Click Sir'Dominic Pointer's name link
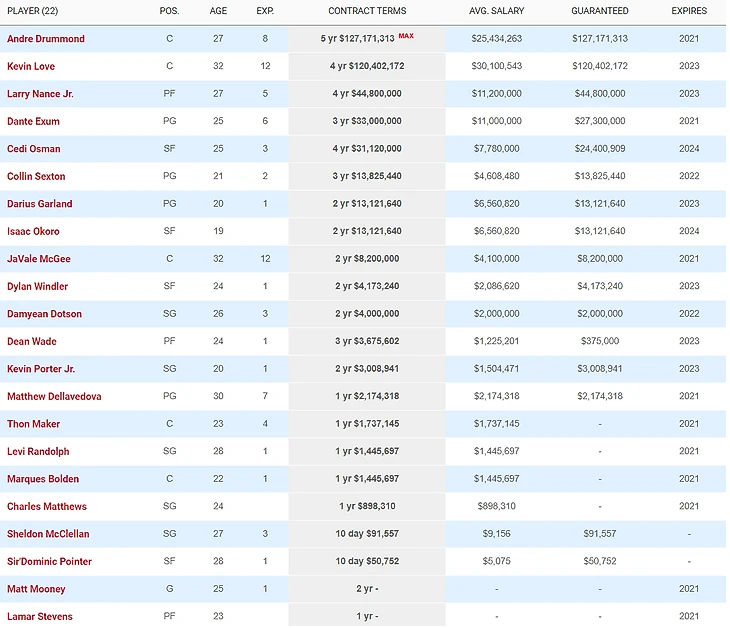 pyautogui.click(x=50, y=561)
